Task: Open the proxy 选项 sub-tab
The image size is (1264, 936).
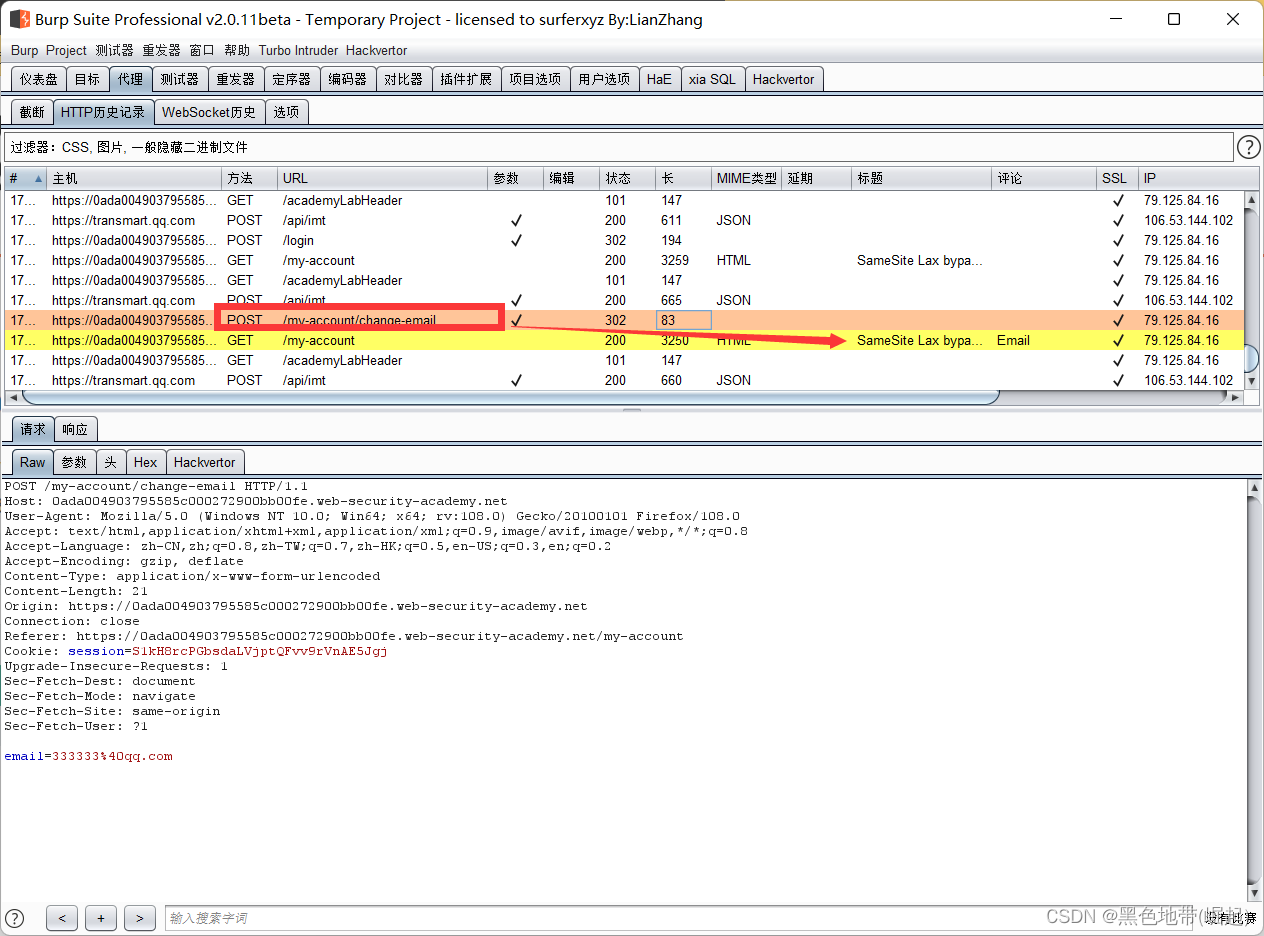Action: click(x=286, y=112)
